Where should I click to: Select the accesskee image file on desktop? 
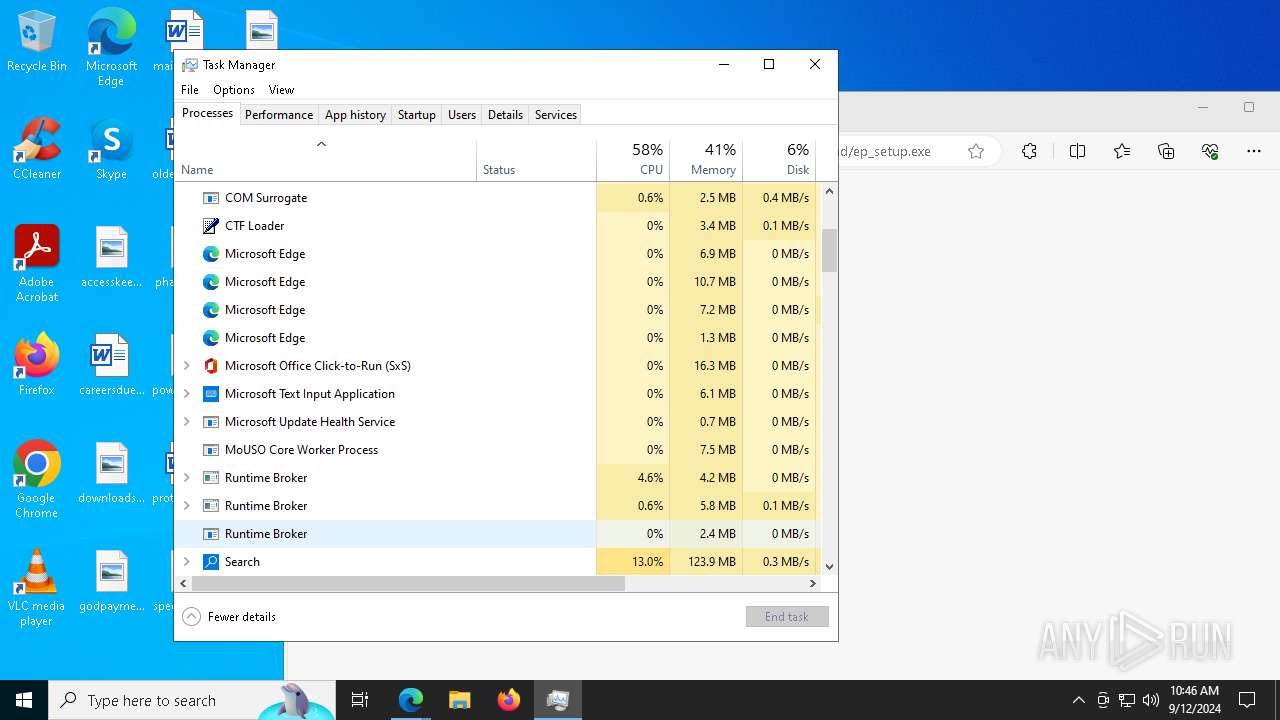click(x=111, y=256)
